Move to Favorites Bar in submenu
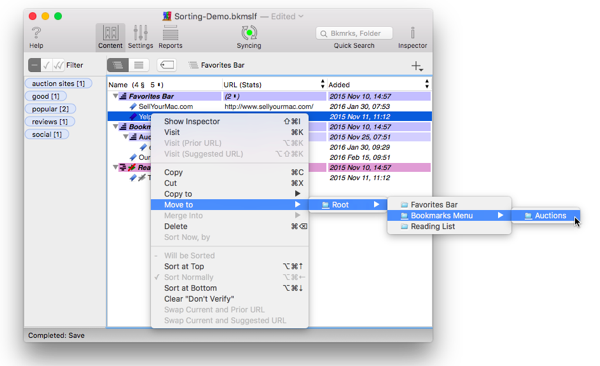This screenshot has width=600, height=366. point(449,205)
